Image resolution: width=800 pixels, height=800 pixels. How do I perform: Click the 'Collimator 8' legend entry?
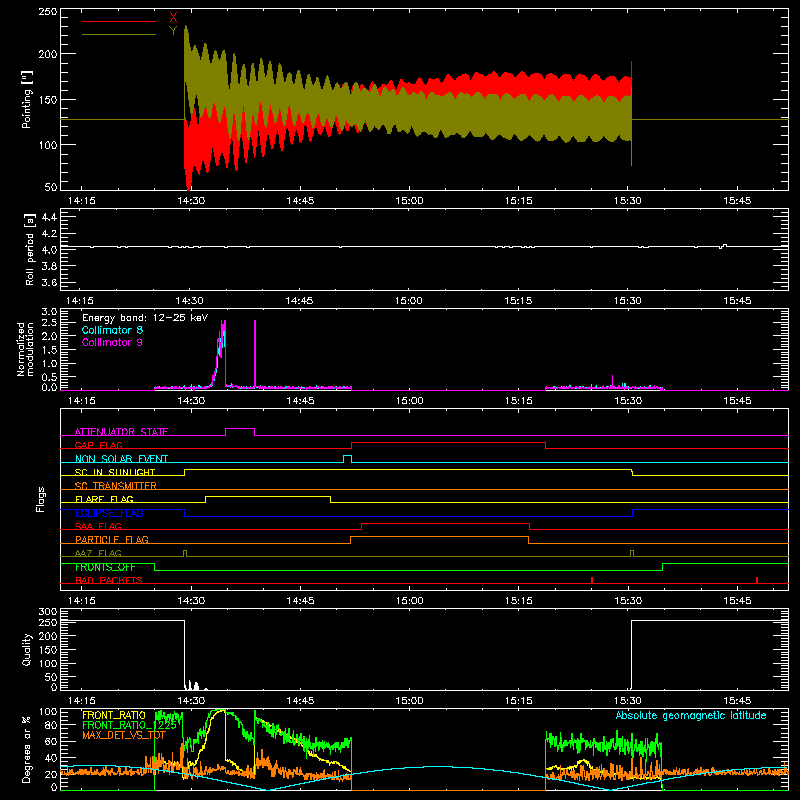112,330
